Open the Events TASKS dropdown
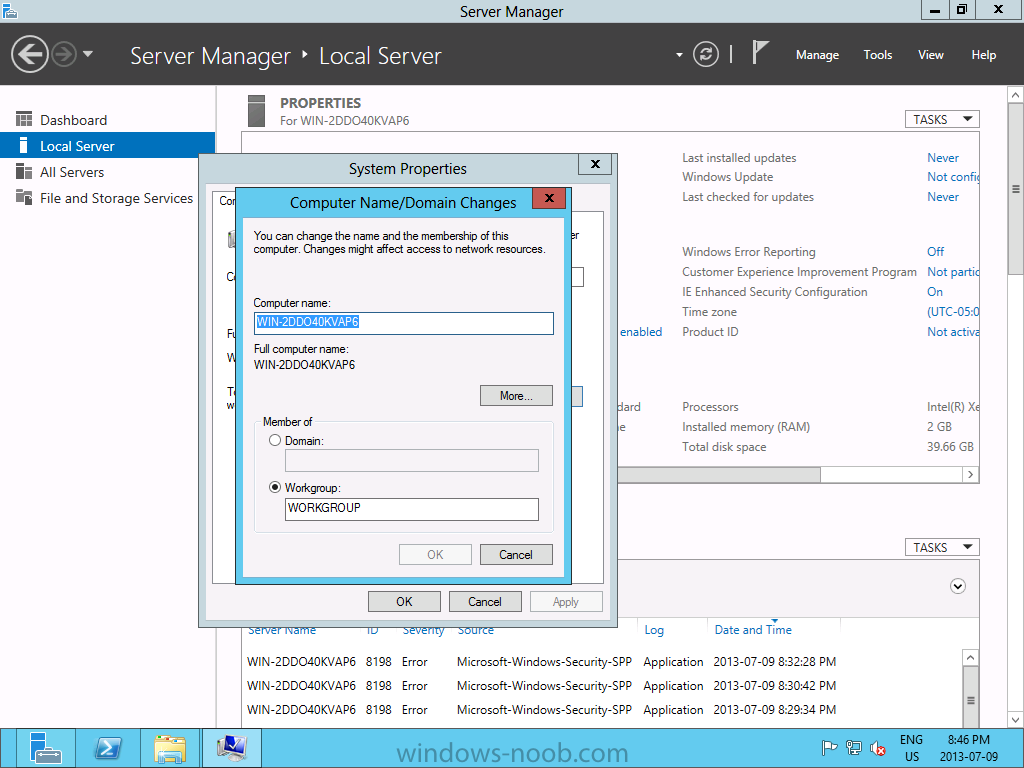This screenshot has height=768, width=1024. 942,547
